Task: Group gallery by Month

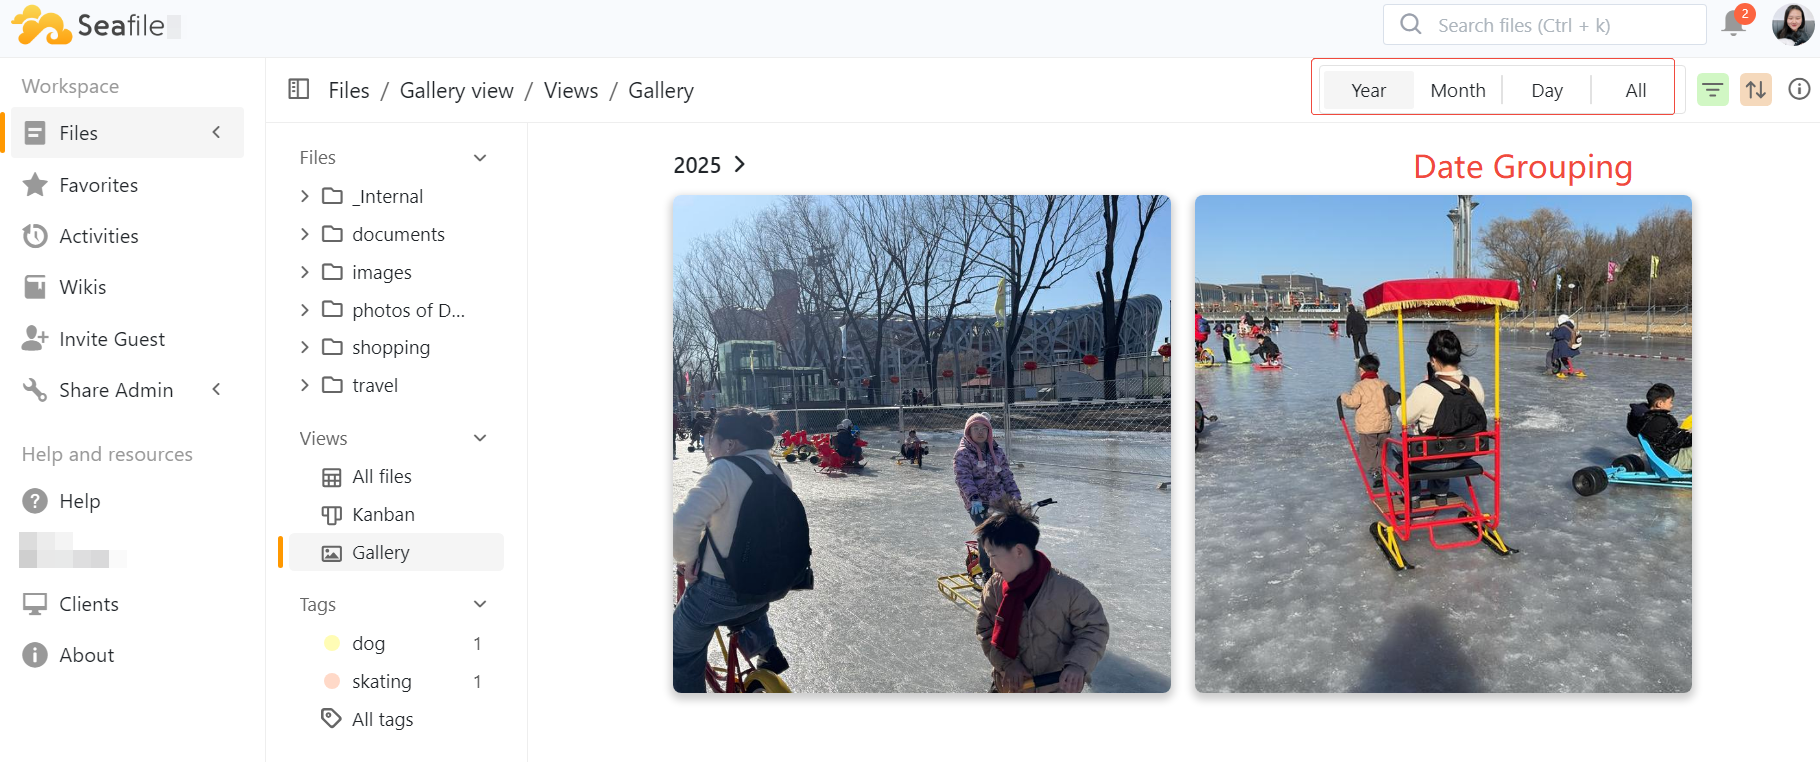Action: 1457,90
